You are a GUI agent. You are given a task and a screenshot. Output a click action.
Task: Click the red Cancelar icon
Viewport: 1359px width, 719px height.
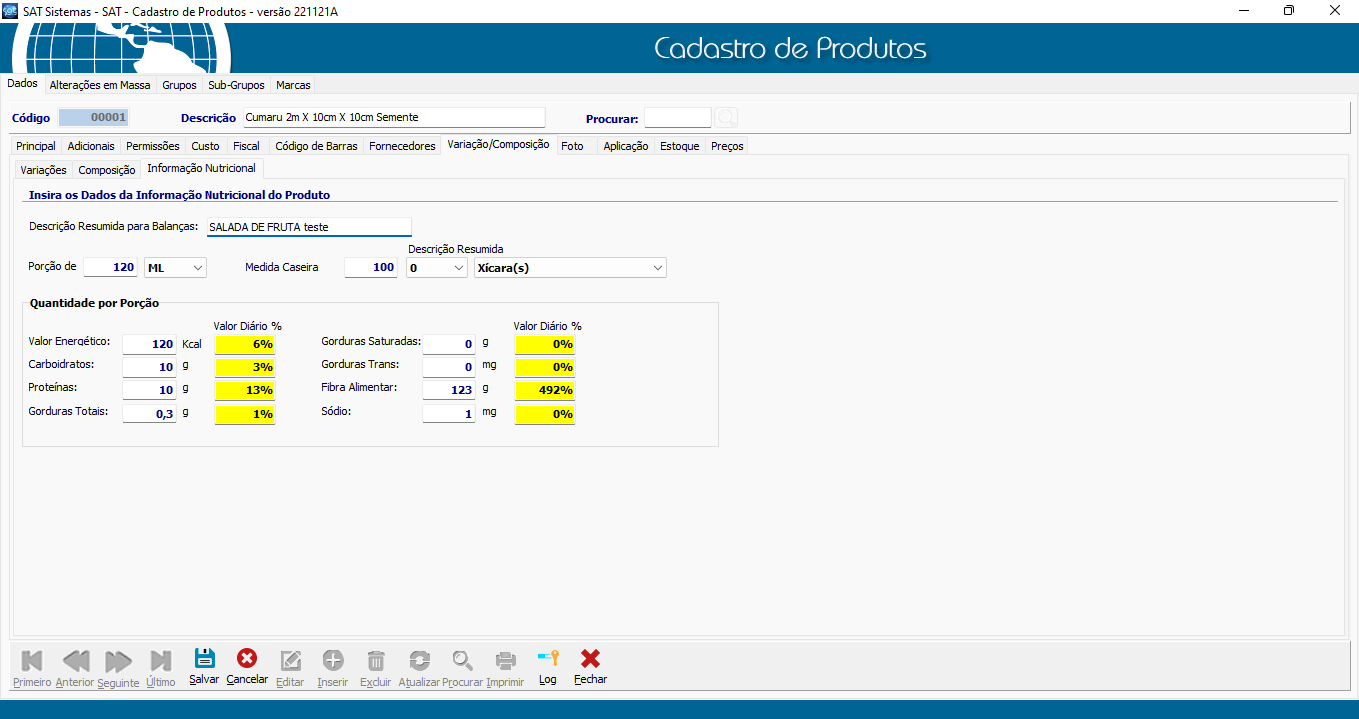point(246,659)
